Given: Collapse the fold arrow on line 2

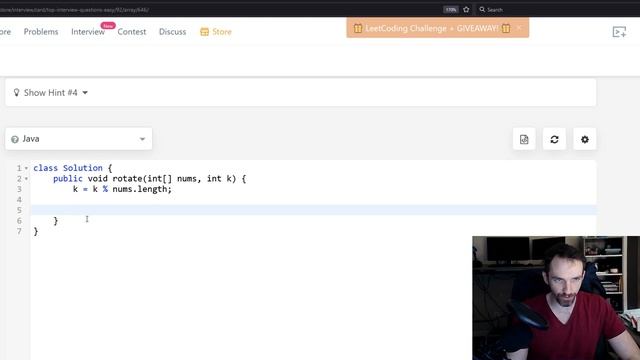Looking at the screenshot, I should tap(27, 179).
